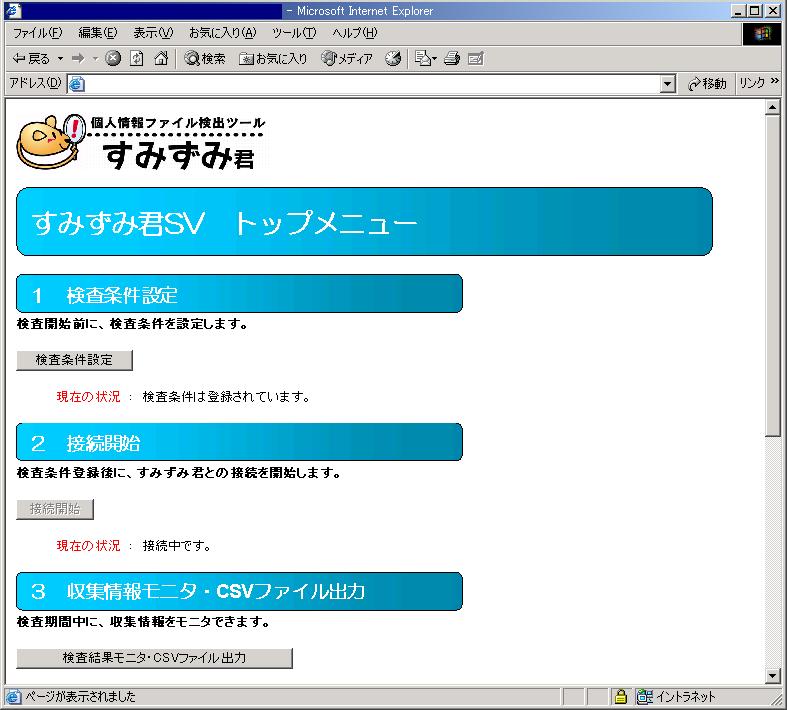
Task: Click text 検査条件は登録されています。
Action: pos(227,397)
